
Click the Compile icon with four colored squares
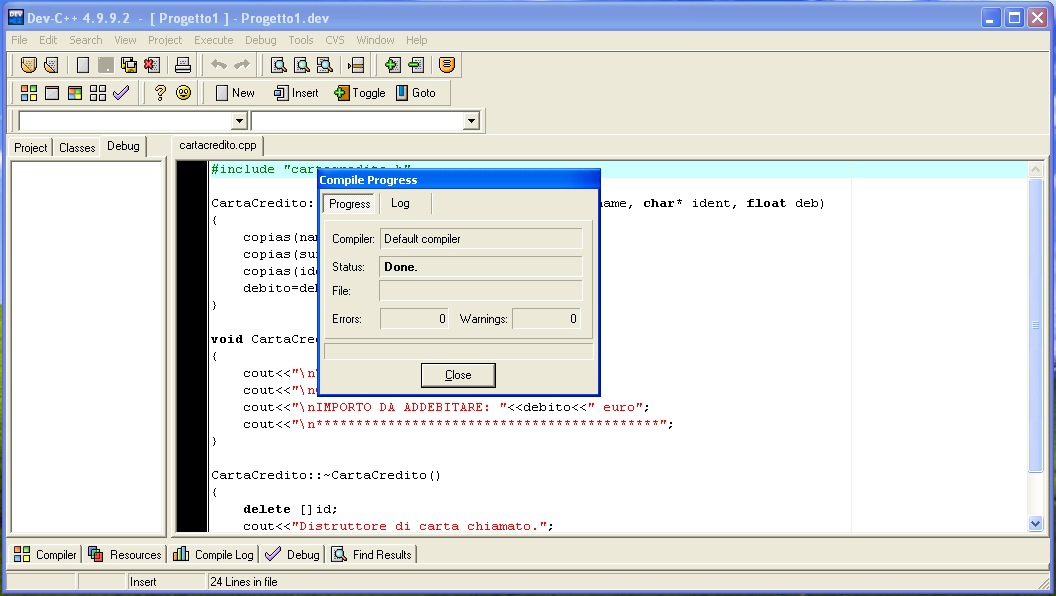(29, 93)
